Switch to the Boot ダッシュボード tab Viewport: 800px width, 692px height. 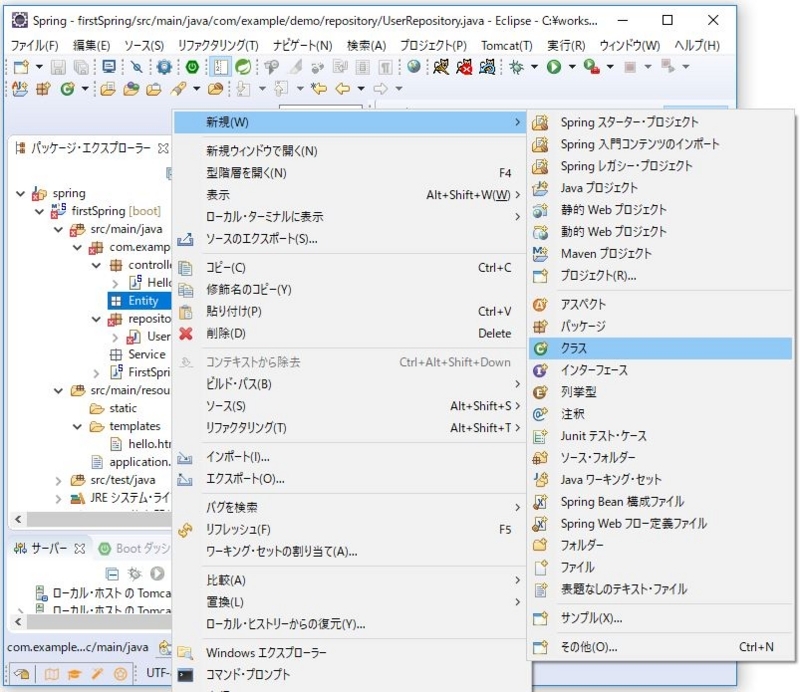tap(134, 549)
